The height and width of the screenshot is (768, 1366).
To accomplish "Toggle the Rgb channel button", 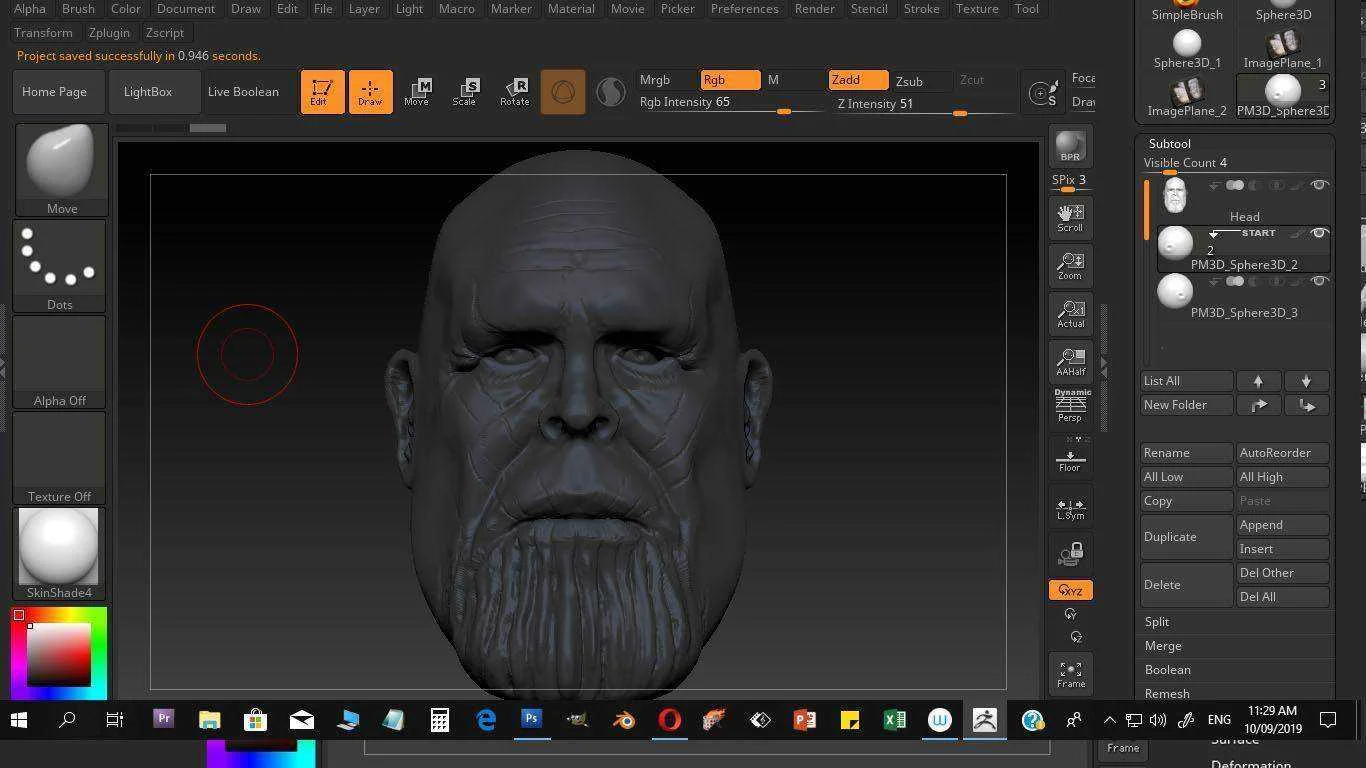I will pos(730,80).
